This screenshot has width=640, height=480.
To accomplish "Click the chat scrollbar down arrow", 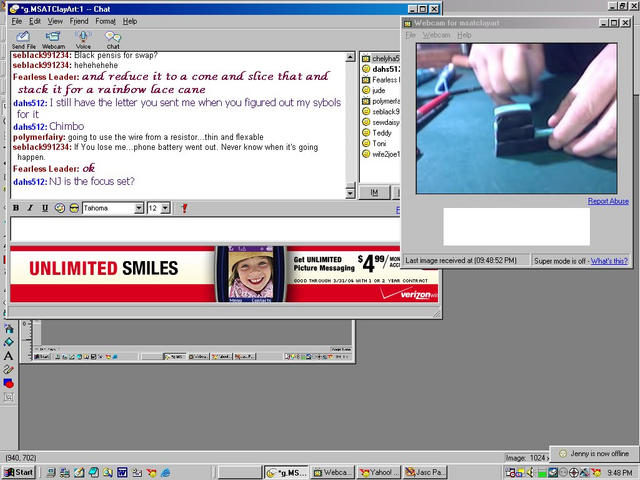I will pos(350,193).
